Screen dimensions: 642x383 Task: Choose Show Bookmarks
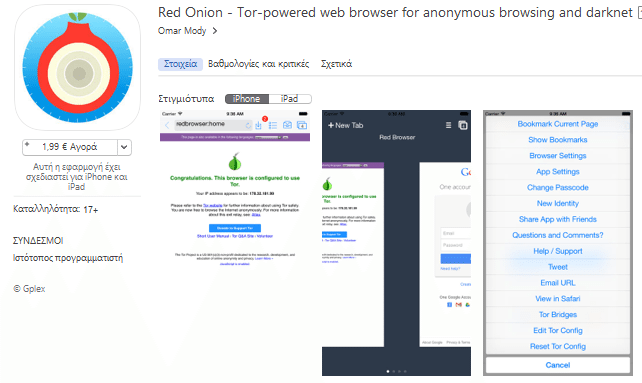click(x=558, y=140)
